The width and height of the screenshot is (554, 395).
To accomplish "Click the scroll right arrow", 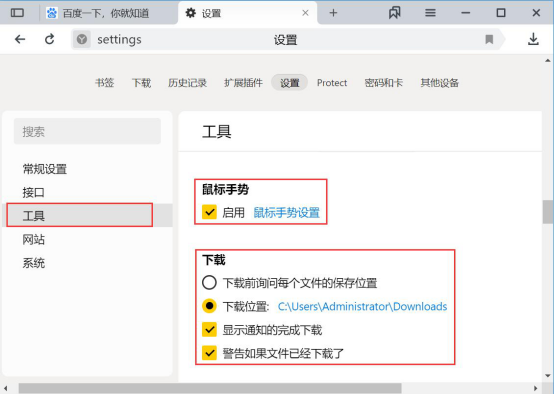I will pyautogui.click(x=536, y=389).
